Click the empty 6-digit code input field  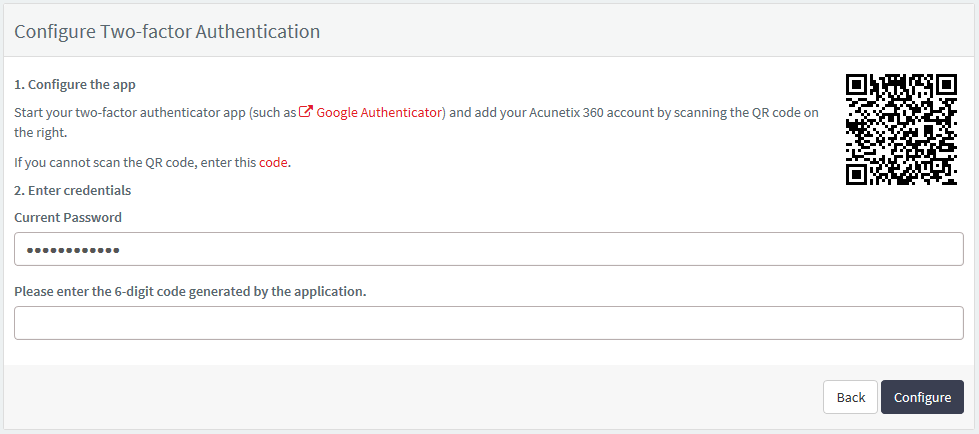coord(489,323)
